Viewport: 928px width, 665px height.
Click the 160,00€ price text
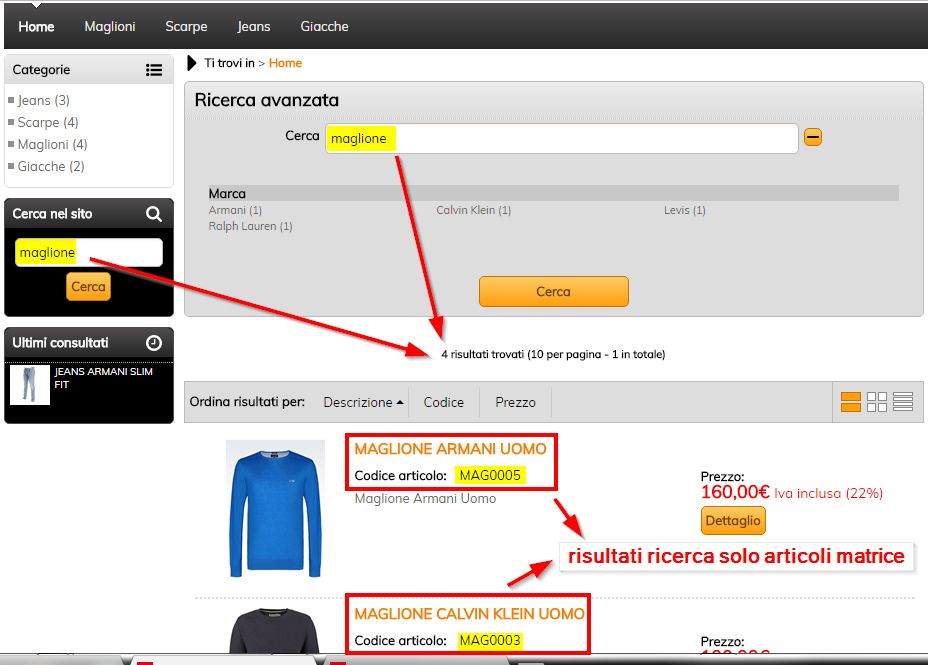(x=735, y=492)
